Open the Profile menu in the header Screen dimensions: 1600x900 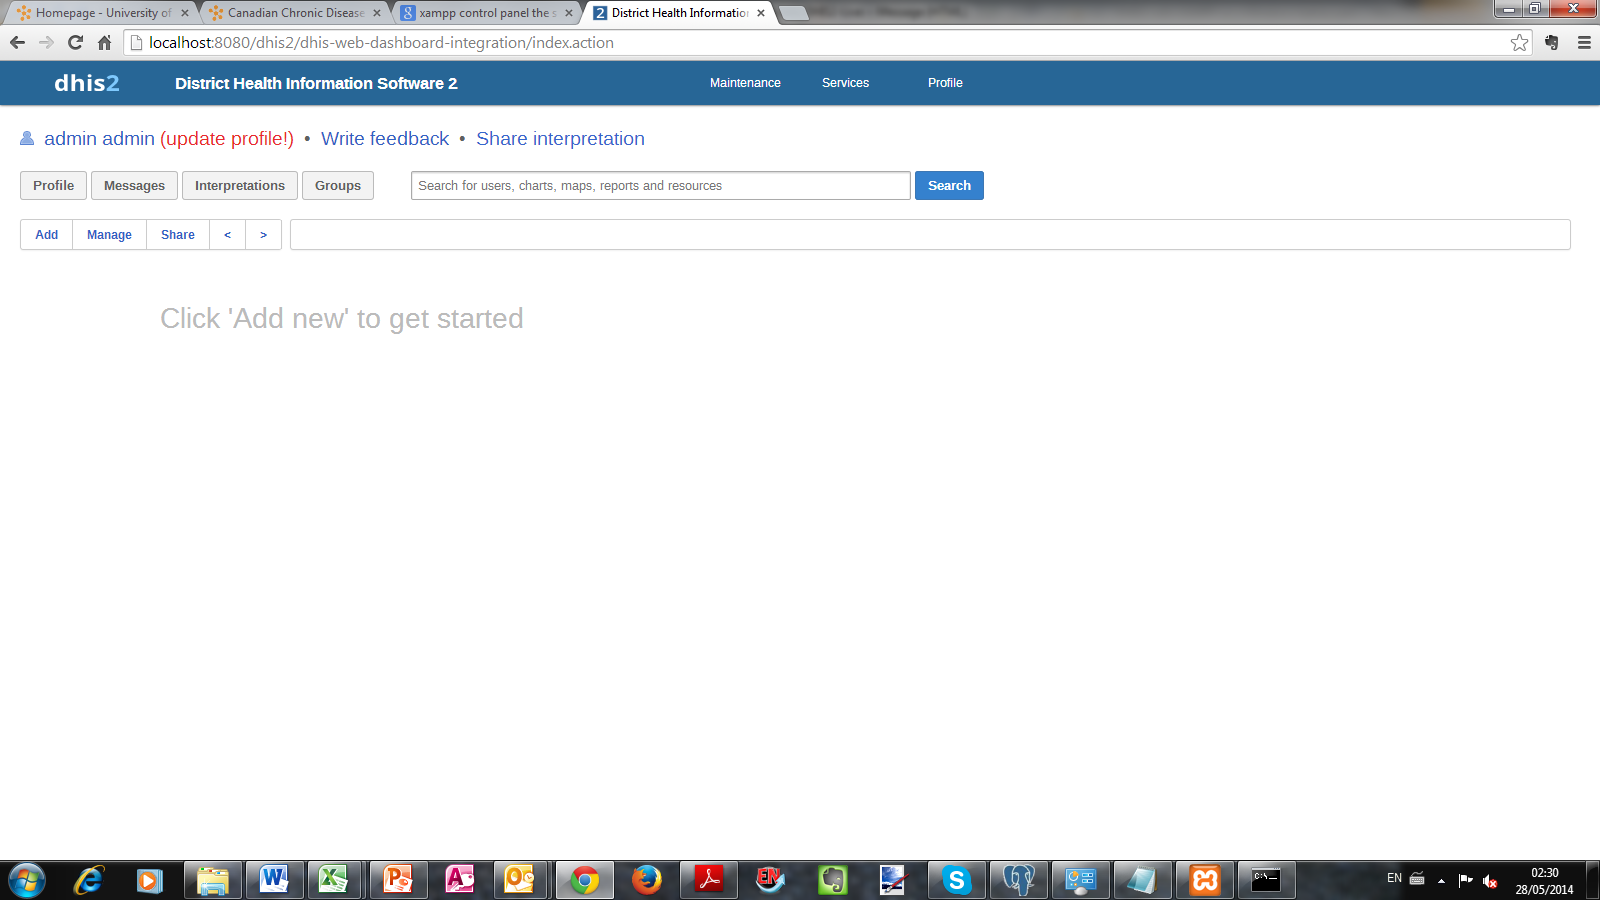click(945, 83)
